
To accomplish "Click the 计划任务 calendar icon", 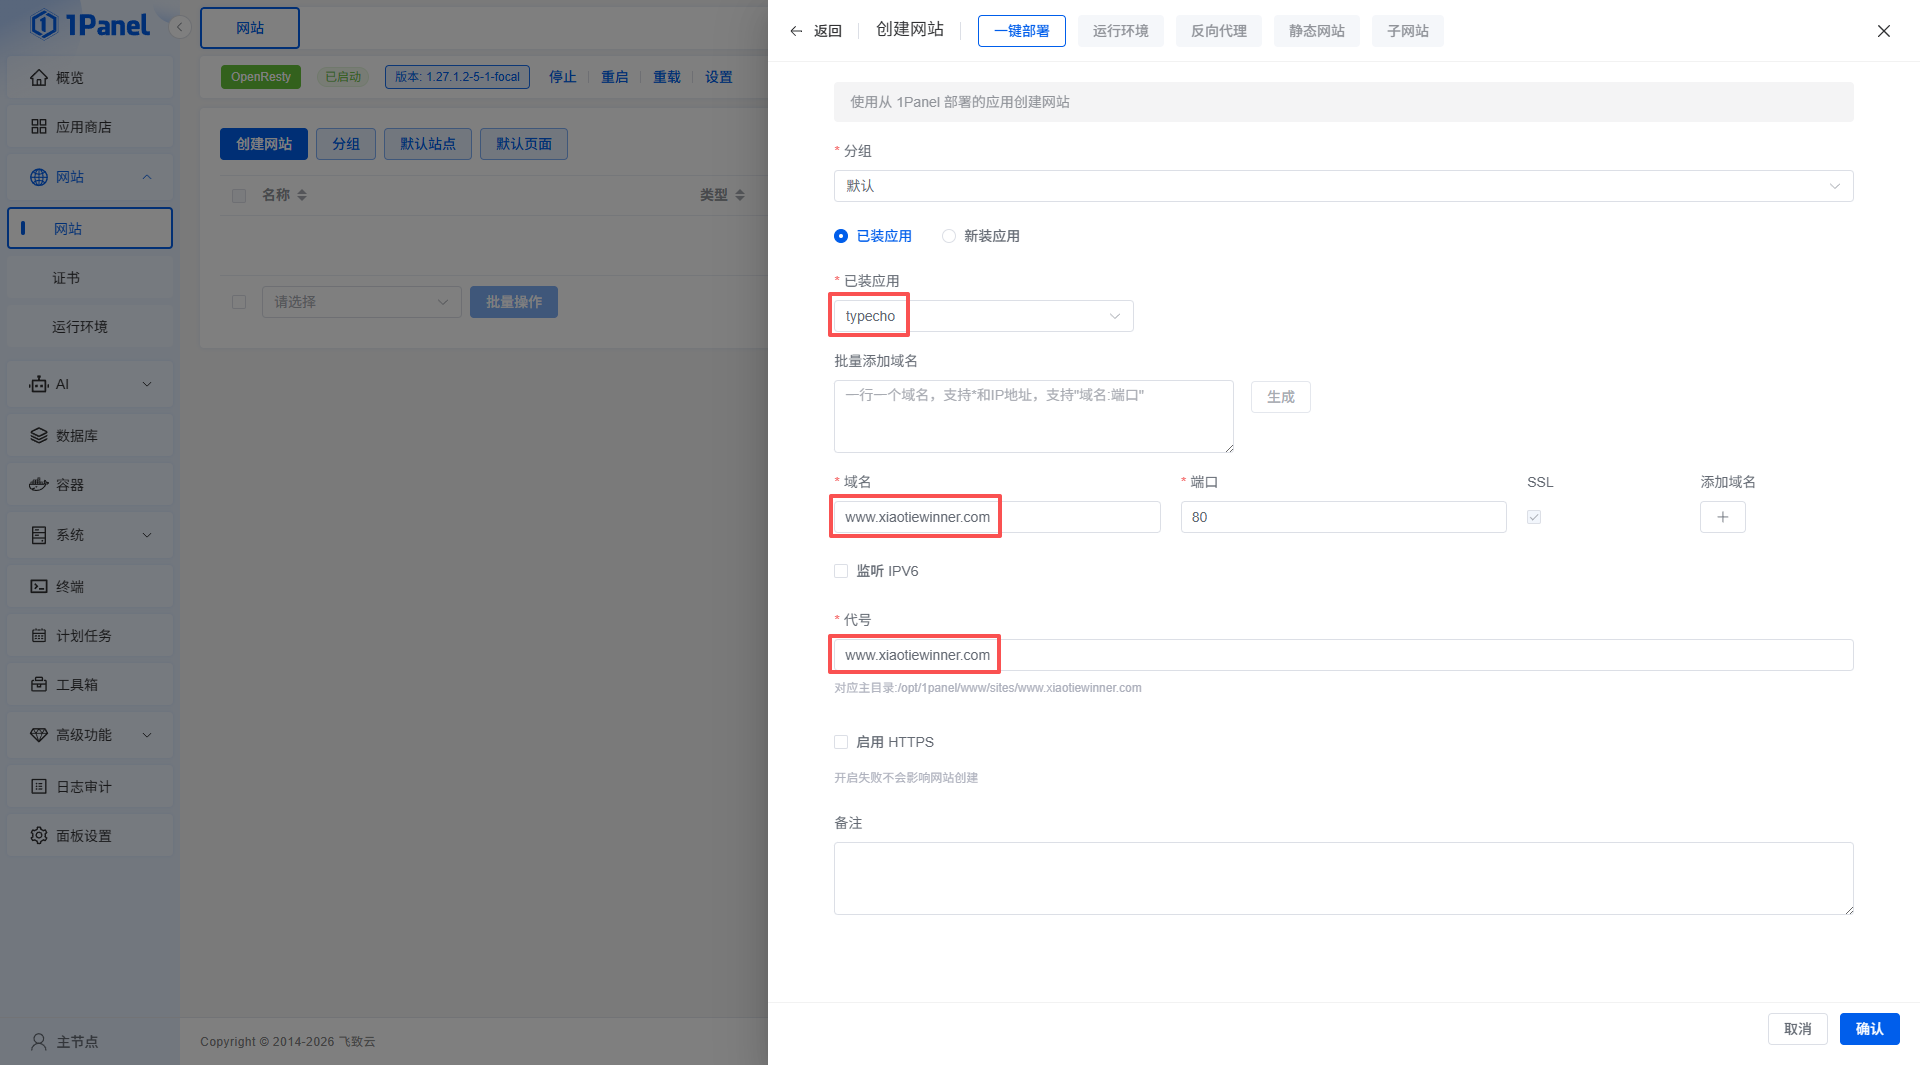I will [x=39, y=635].
